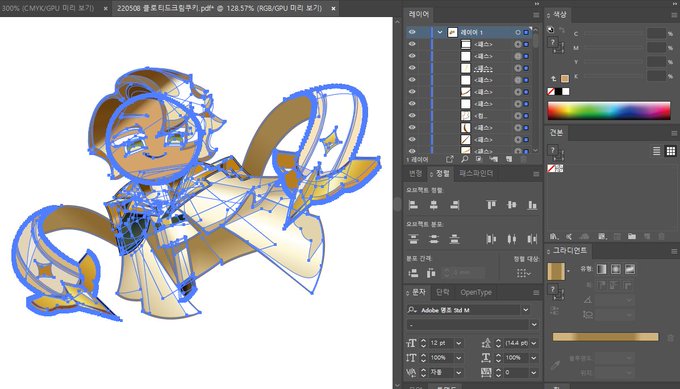Collapse the 레이어 1 layer chevron

[x=440, y=32]
